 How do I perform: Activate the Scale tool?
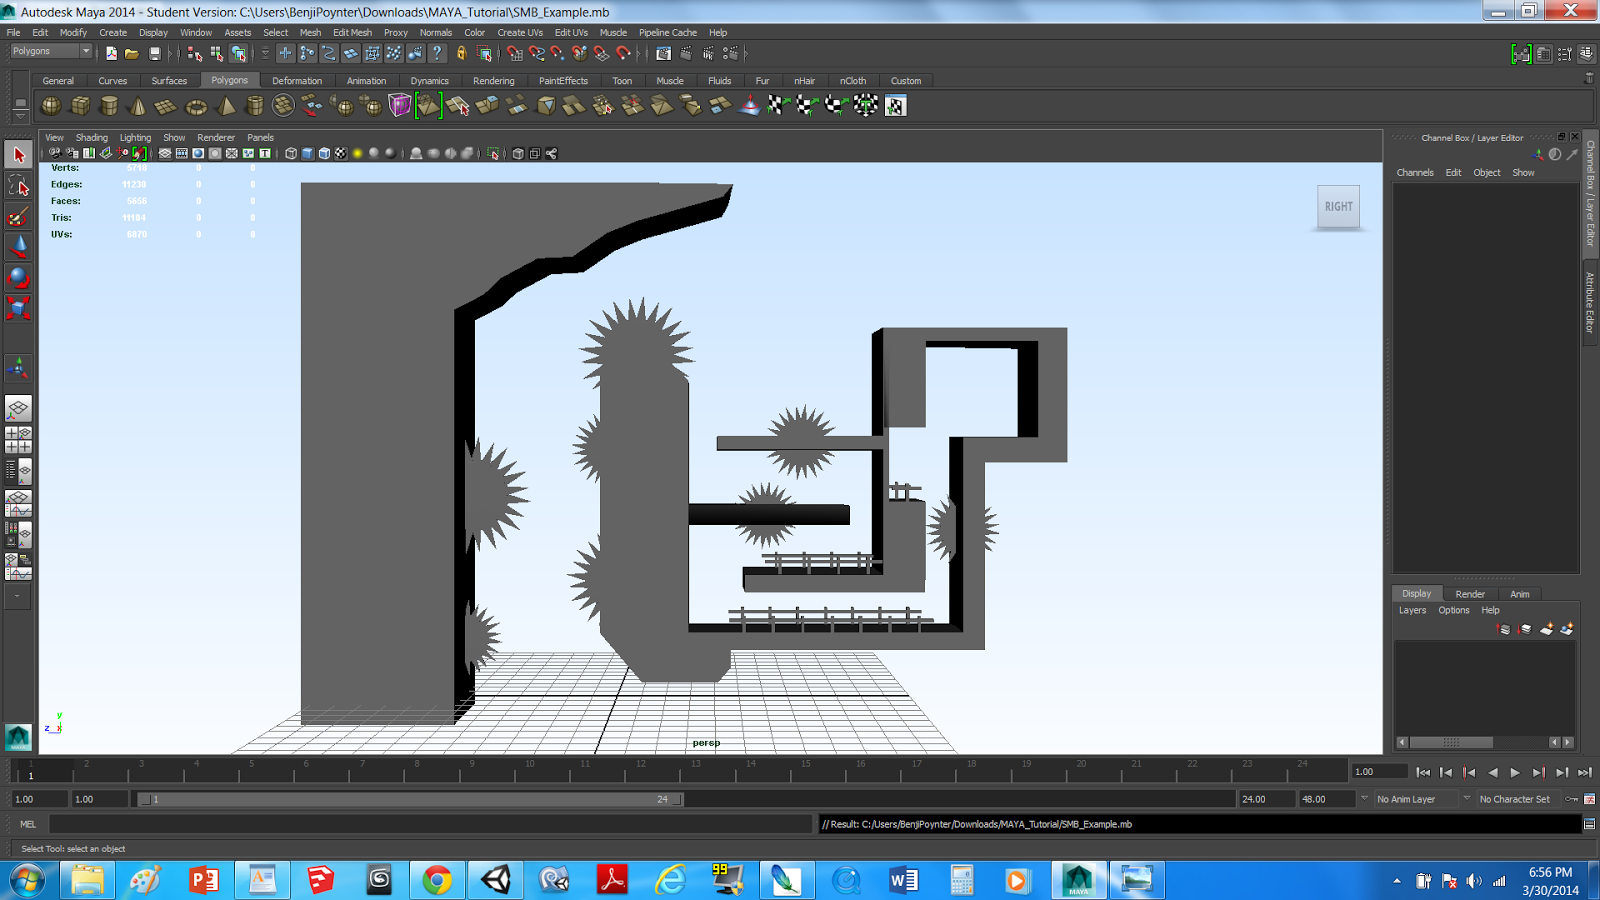18,307
